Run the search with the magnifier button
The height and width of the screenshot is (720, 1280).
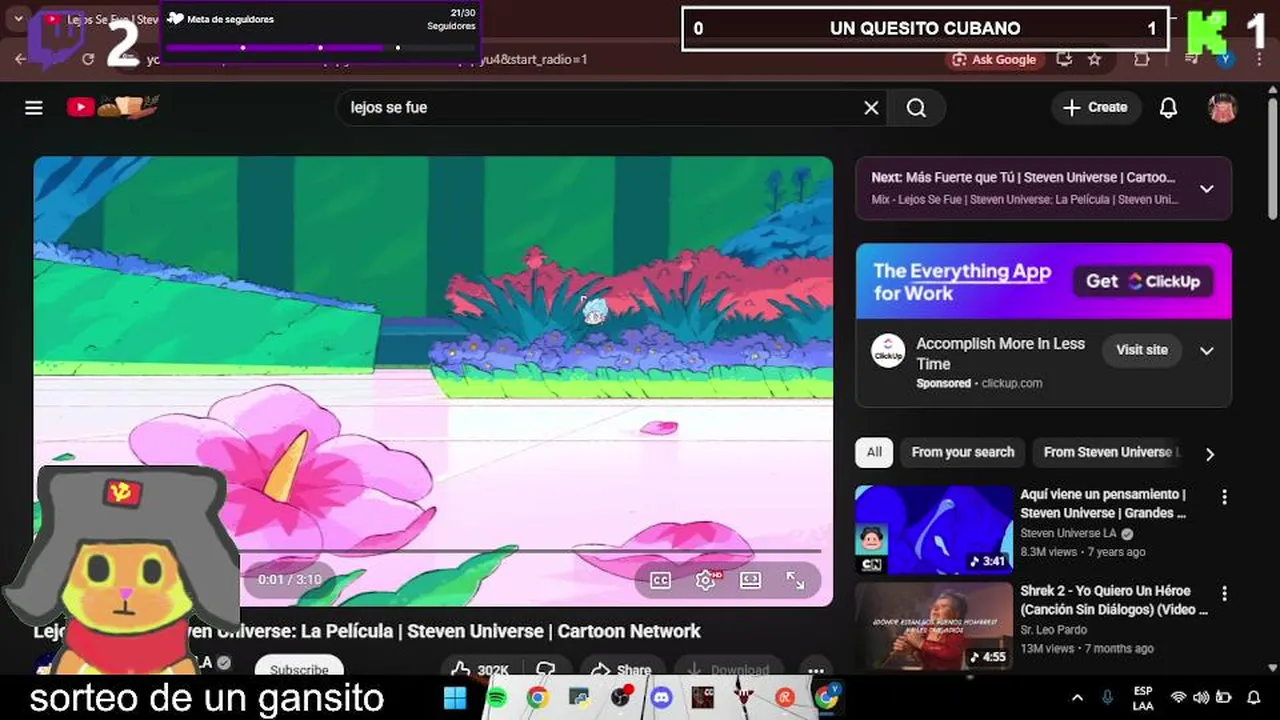916,108
